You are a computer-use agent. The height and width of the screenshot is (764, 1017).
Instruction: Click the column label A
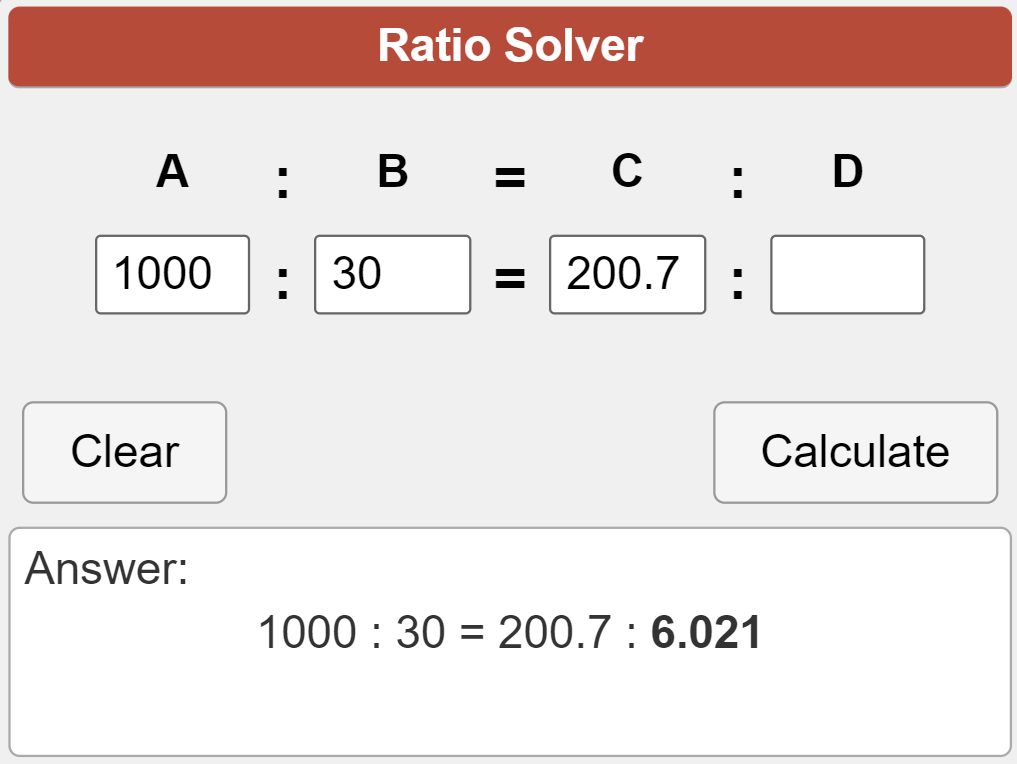[172, 172]
